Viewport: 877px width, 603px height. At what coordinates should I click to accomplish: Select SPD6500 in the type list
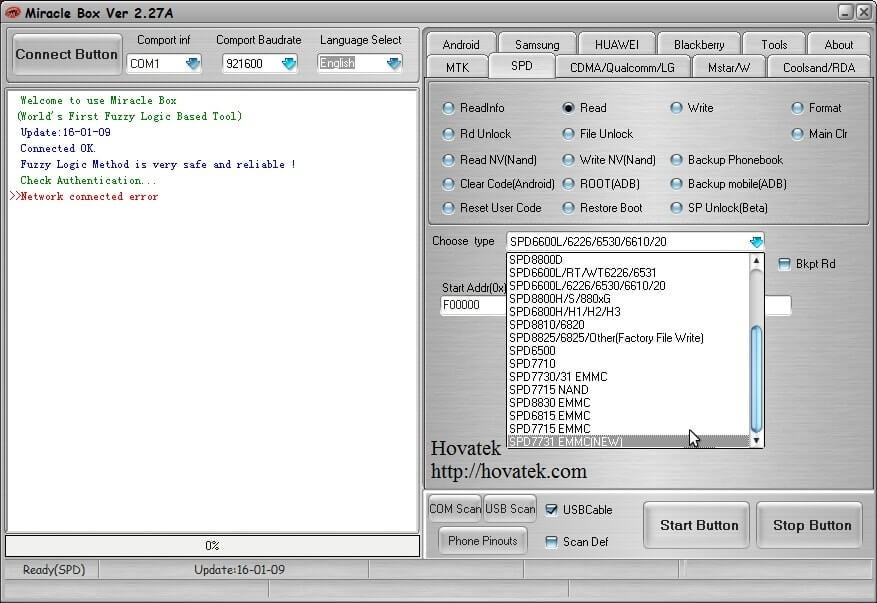pos(532,351)
